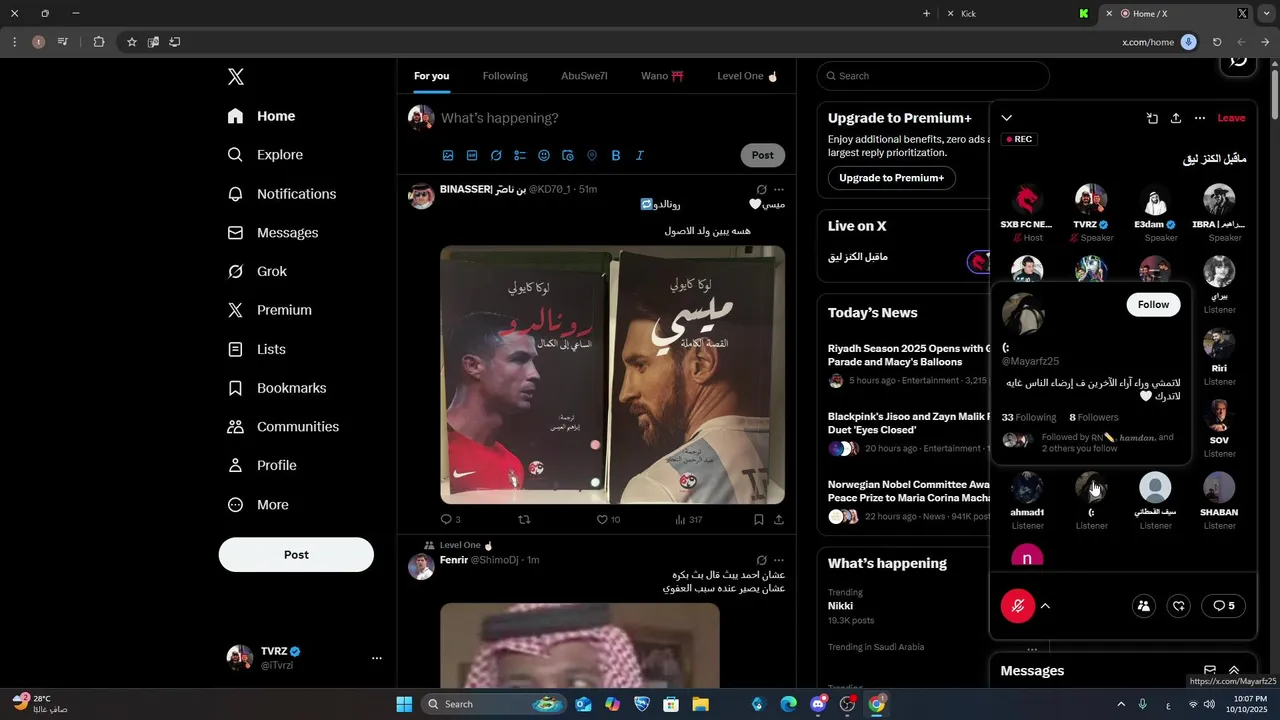Expand the Messages drawer
Viewport: 1280px width, 720px height.
click(x=1234, y=671)
